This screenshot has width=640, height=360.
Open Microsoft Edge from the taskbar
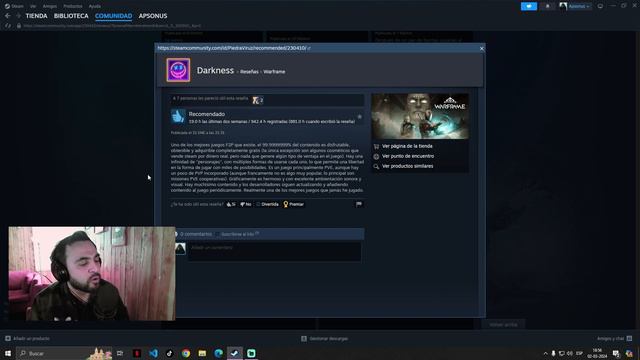tap(218, 353)
